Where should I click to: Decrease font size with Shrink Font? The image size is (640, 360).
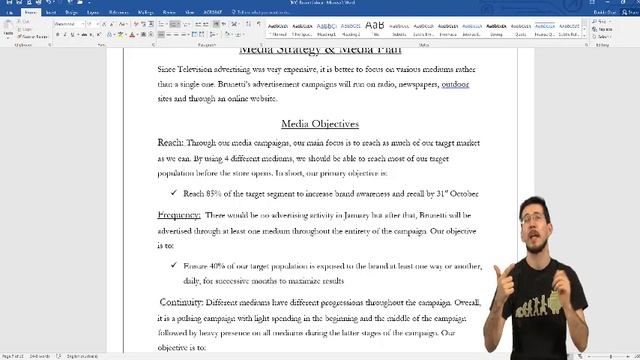[x=111, y=24]
